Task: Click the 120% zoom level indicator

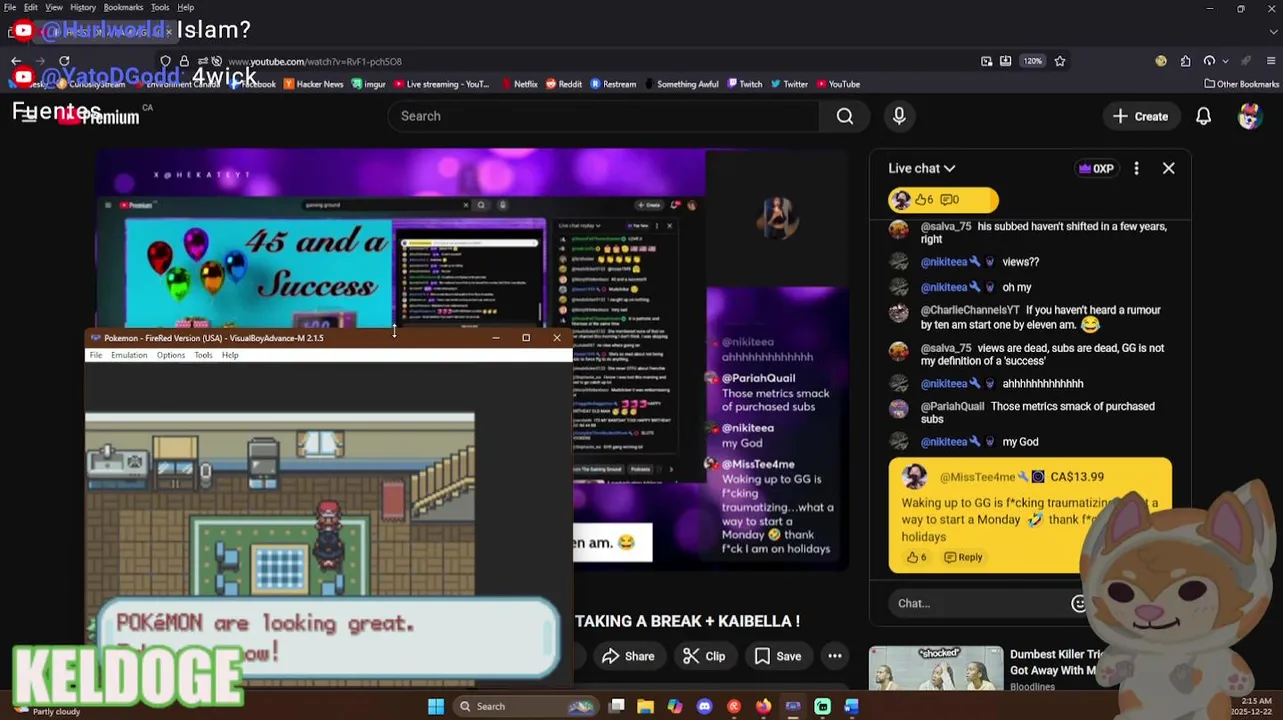Action: point(1032,61)
